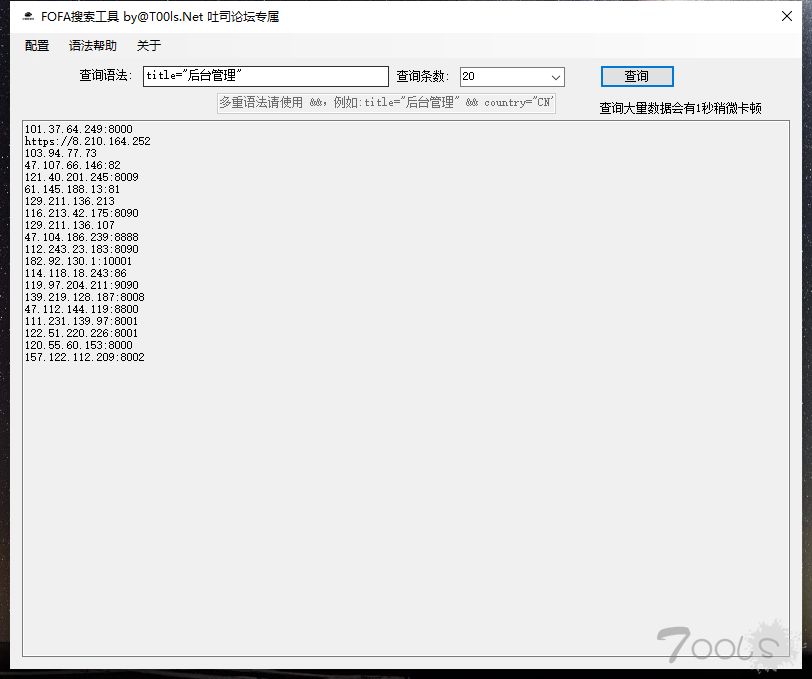The width and height of the screenshot is (812, 679).
Task: Click result line 121.40.201.245:8009
Action: coord(81,177)
